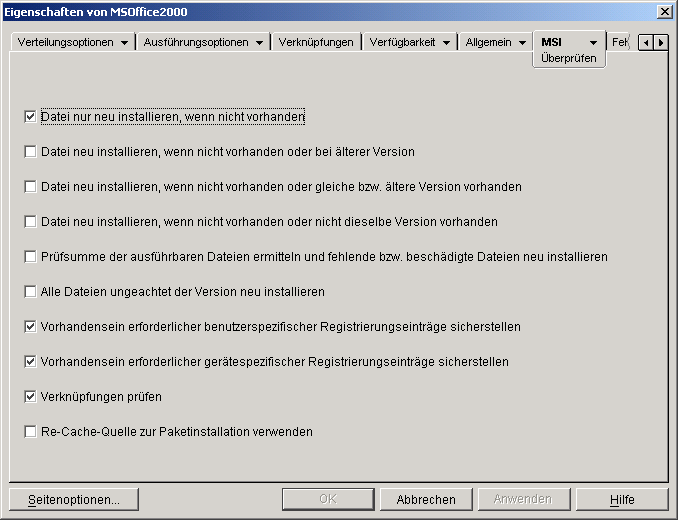Viewport: 678px width, 520px height.
Task: Tick 'nicht dieselbe Version vorhanden' checkbox
Action: tap(30, 222)
